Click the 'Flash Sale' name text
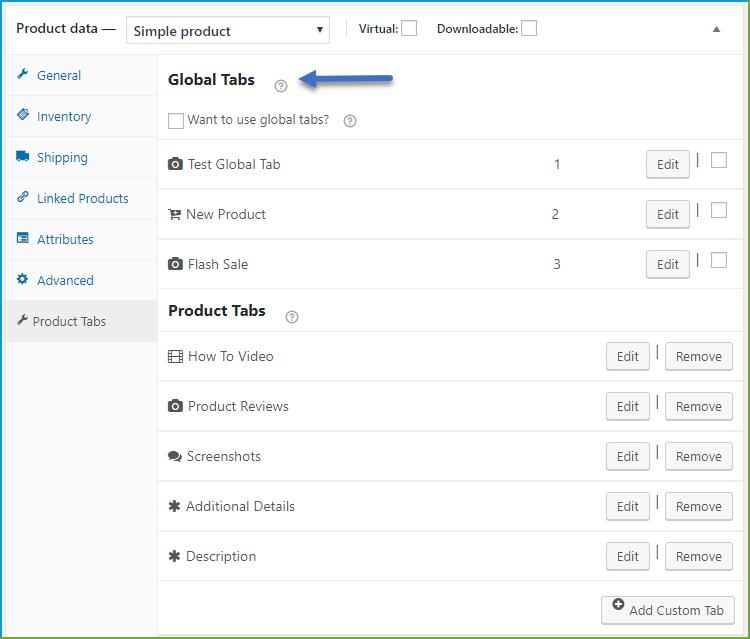750x639 pixels. click(x=218, y=264)
